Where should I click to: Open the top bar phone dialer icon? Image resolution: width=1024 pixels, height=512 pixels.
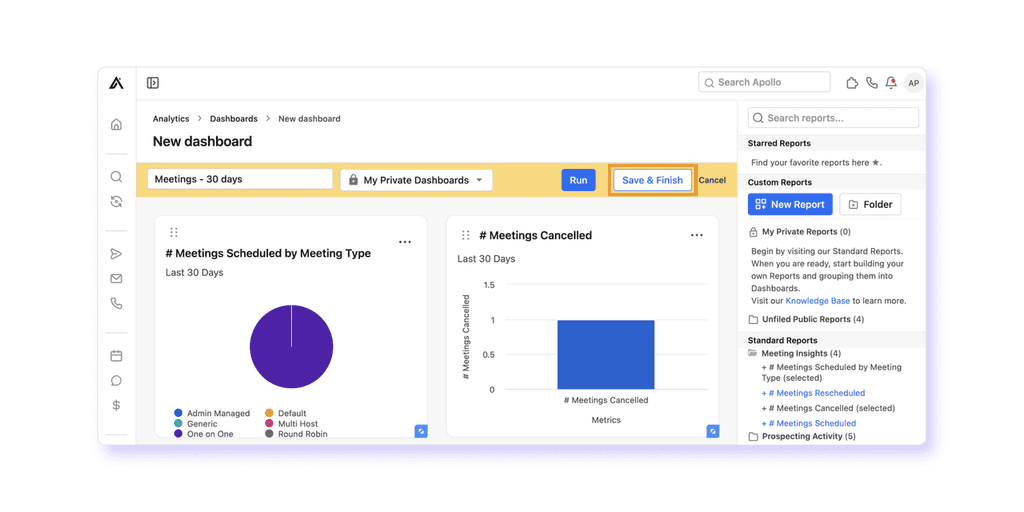872,83
